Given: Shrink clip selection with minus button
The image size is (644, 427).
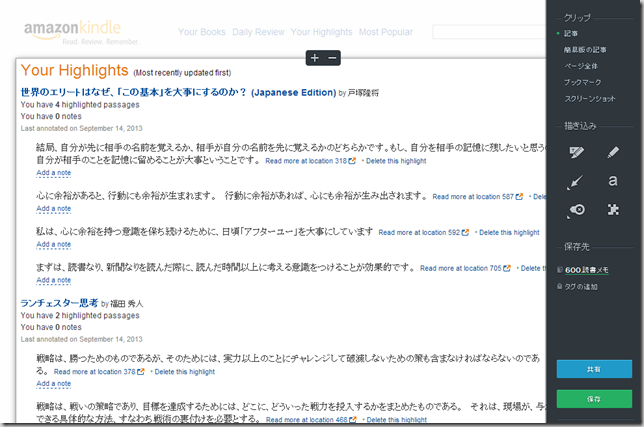Looking at the screenshot, I should 332,58.
